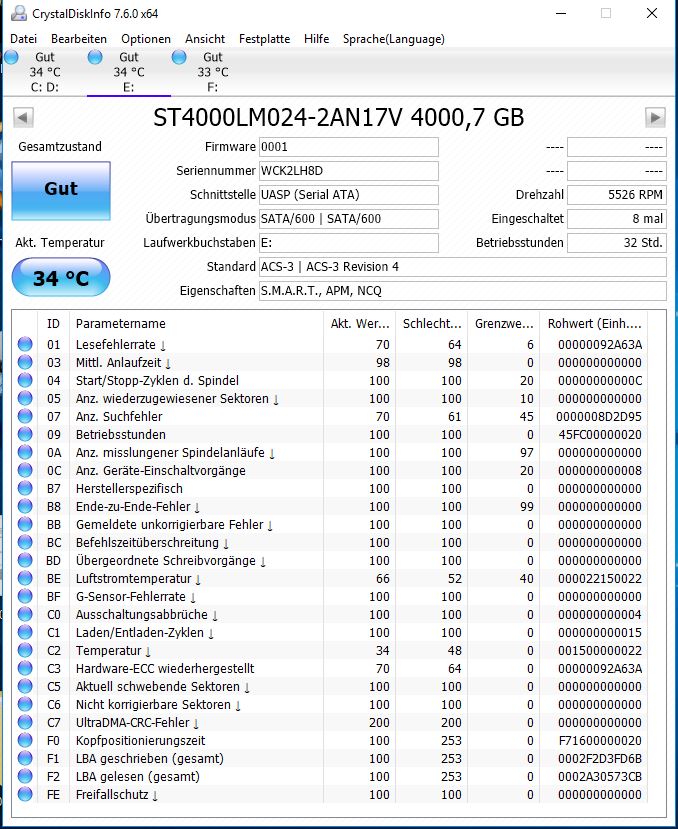
Task: Click status icon of C2 Temperatur row
Action: (25, 650)
